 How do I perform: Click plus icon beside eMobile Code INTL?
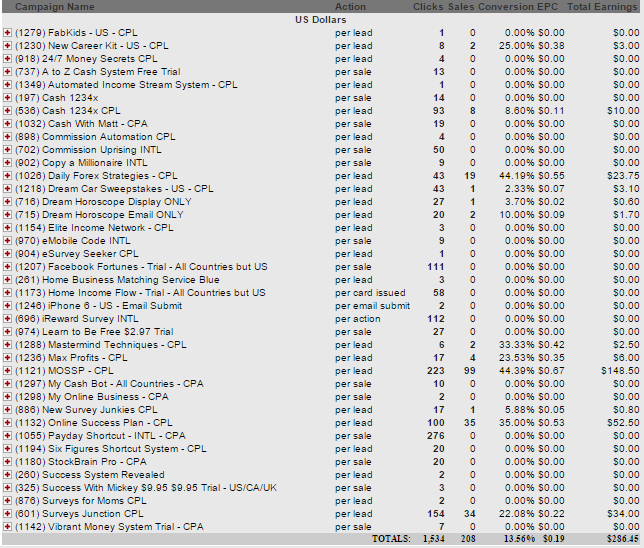[x=7, y=241]
